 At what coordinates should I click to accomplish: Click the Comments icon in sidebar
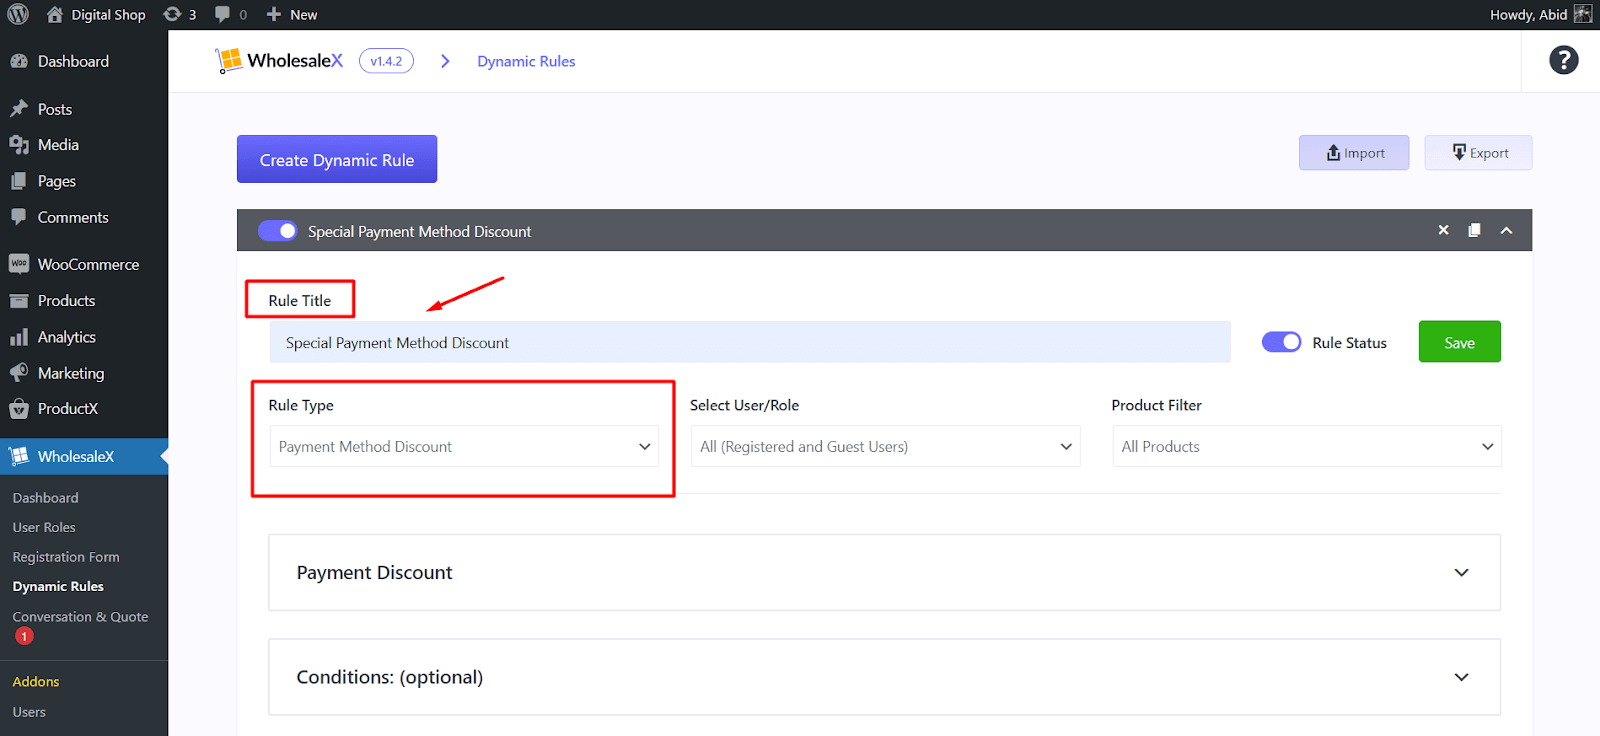[19, 217]
